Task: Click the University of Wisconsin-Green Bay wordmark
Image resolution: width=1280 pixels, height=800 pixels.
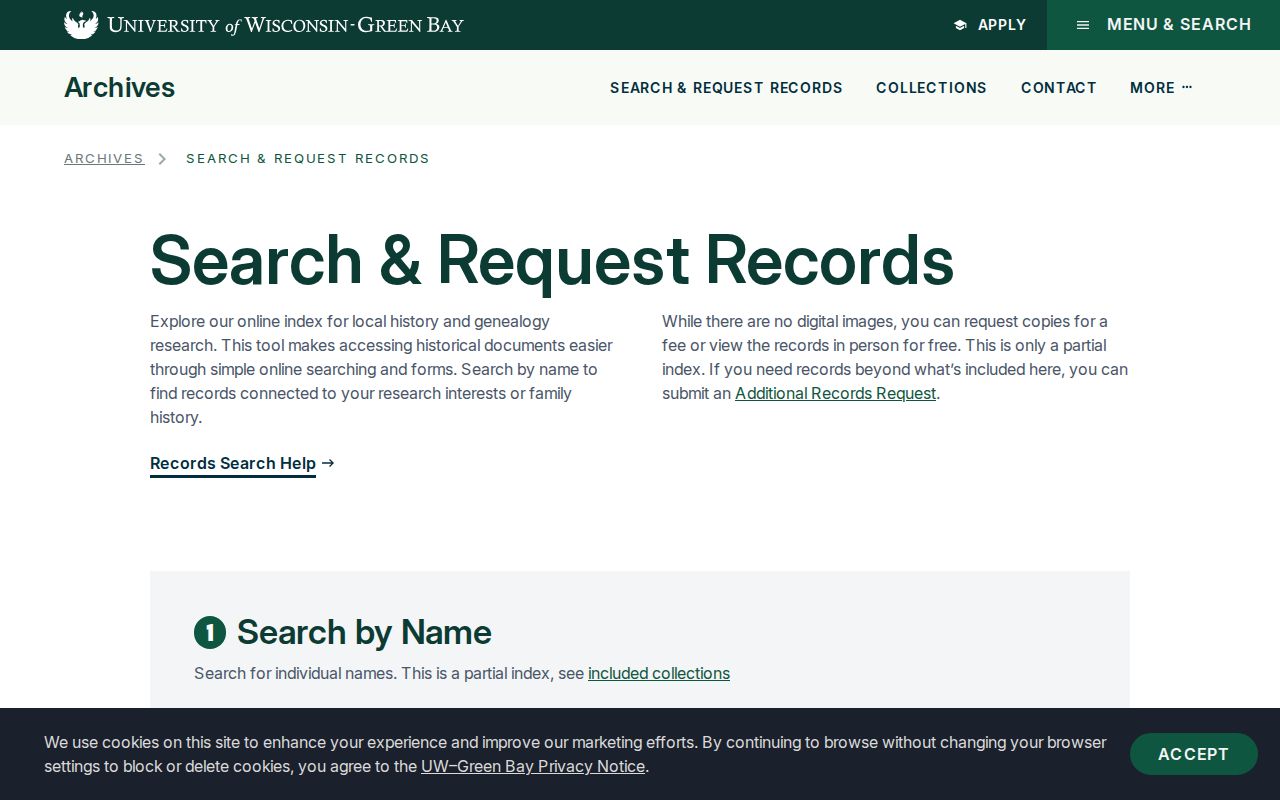Action: [286, 25]
